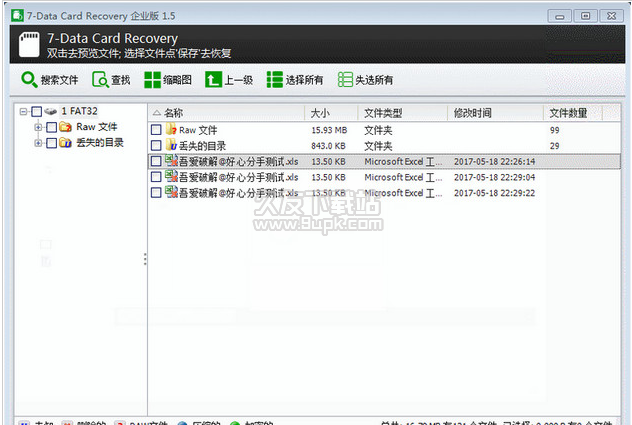Sort by 大小 column header
Screen dimensions: 632x425
coord(331,113)
